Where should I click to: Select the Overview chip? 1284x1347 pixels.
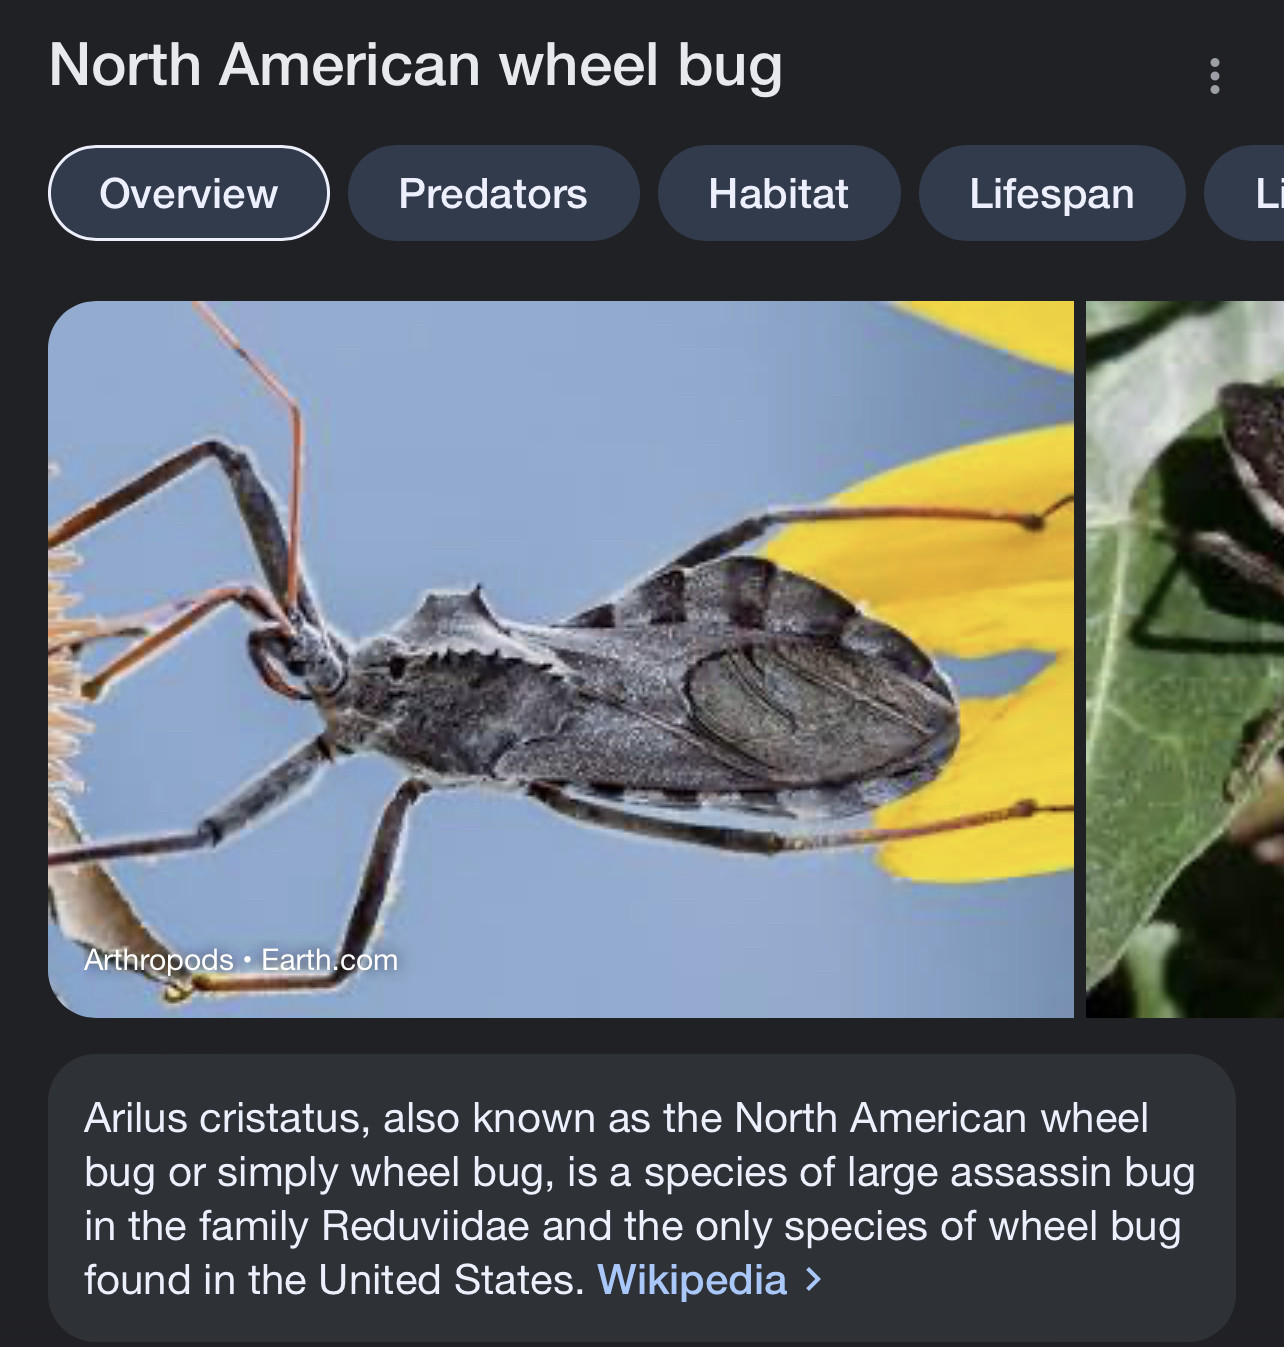(189, 193)
